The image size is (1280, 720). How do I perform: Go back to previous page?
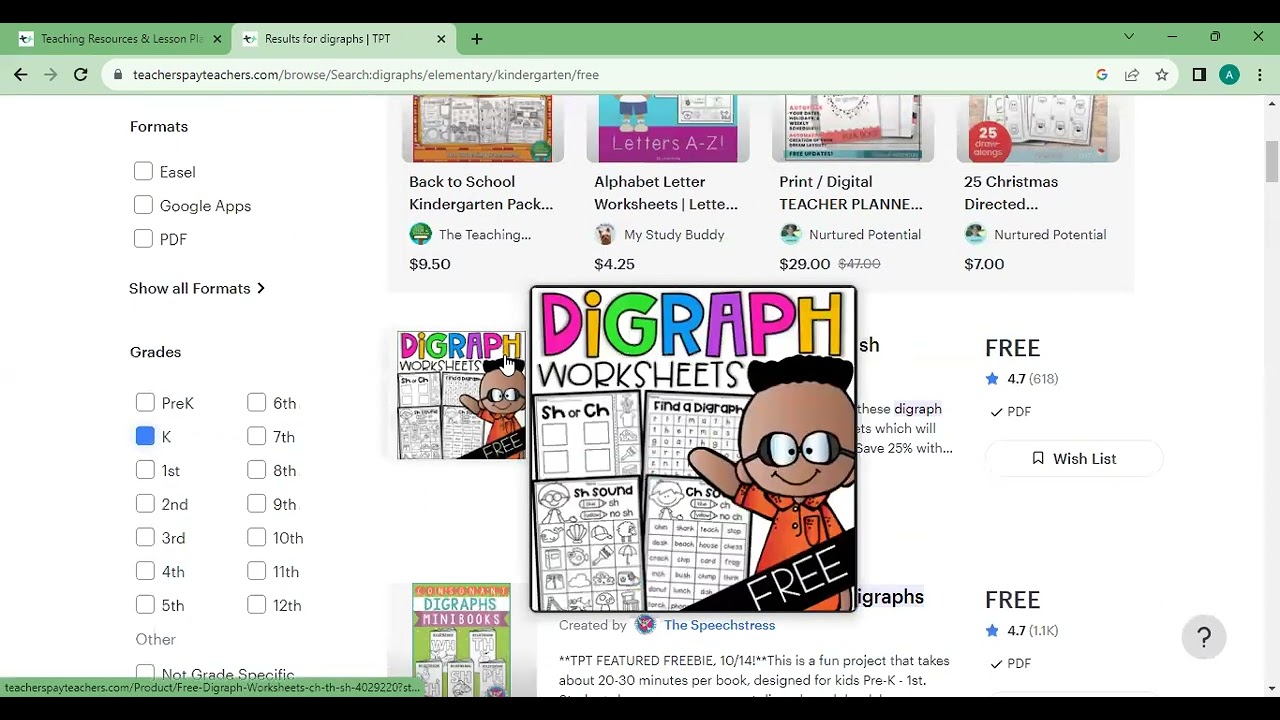20,75
